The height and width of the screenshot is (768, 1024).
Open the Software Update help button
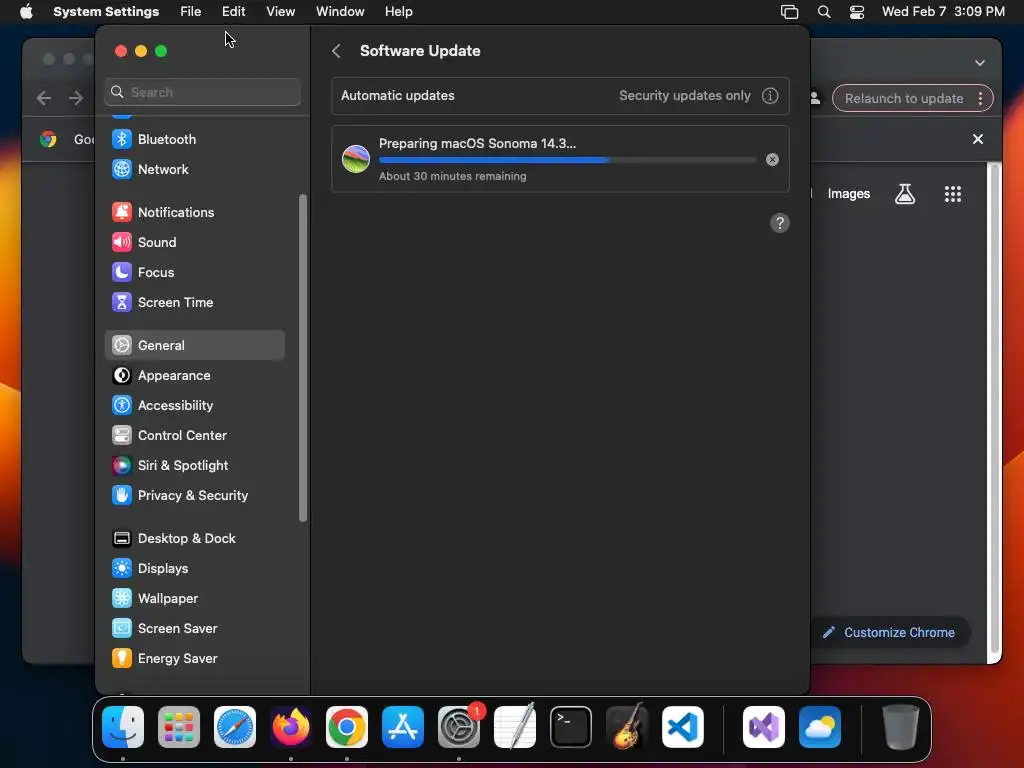tap(779, 223)
